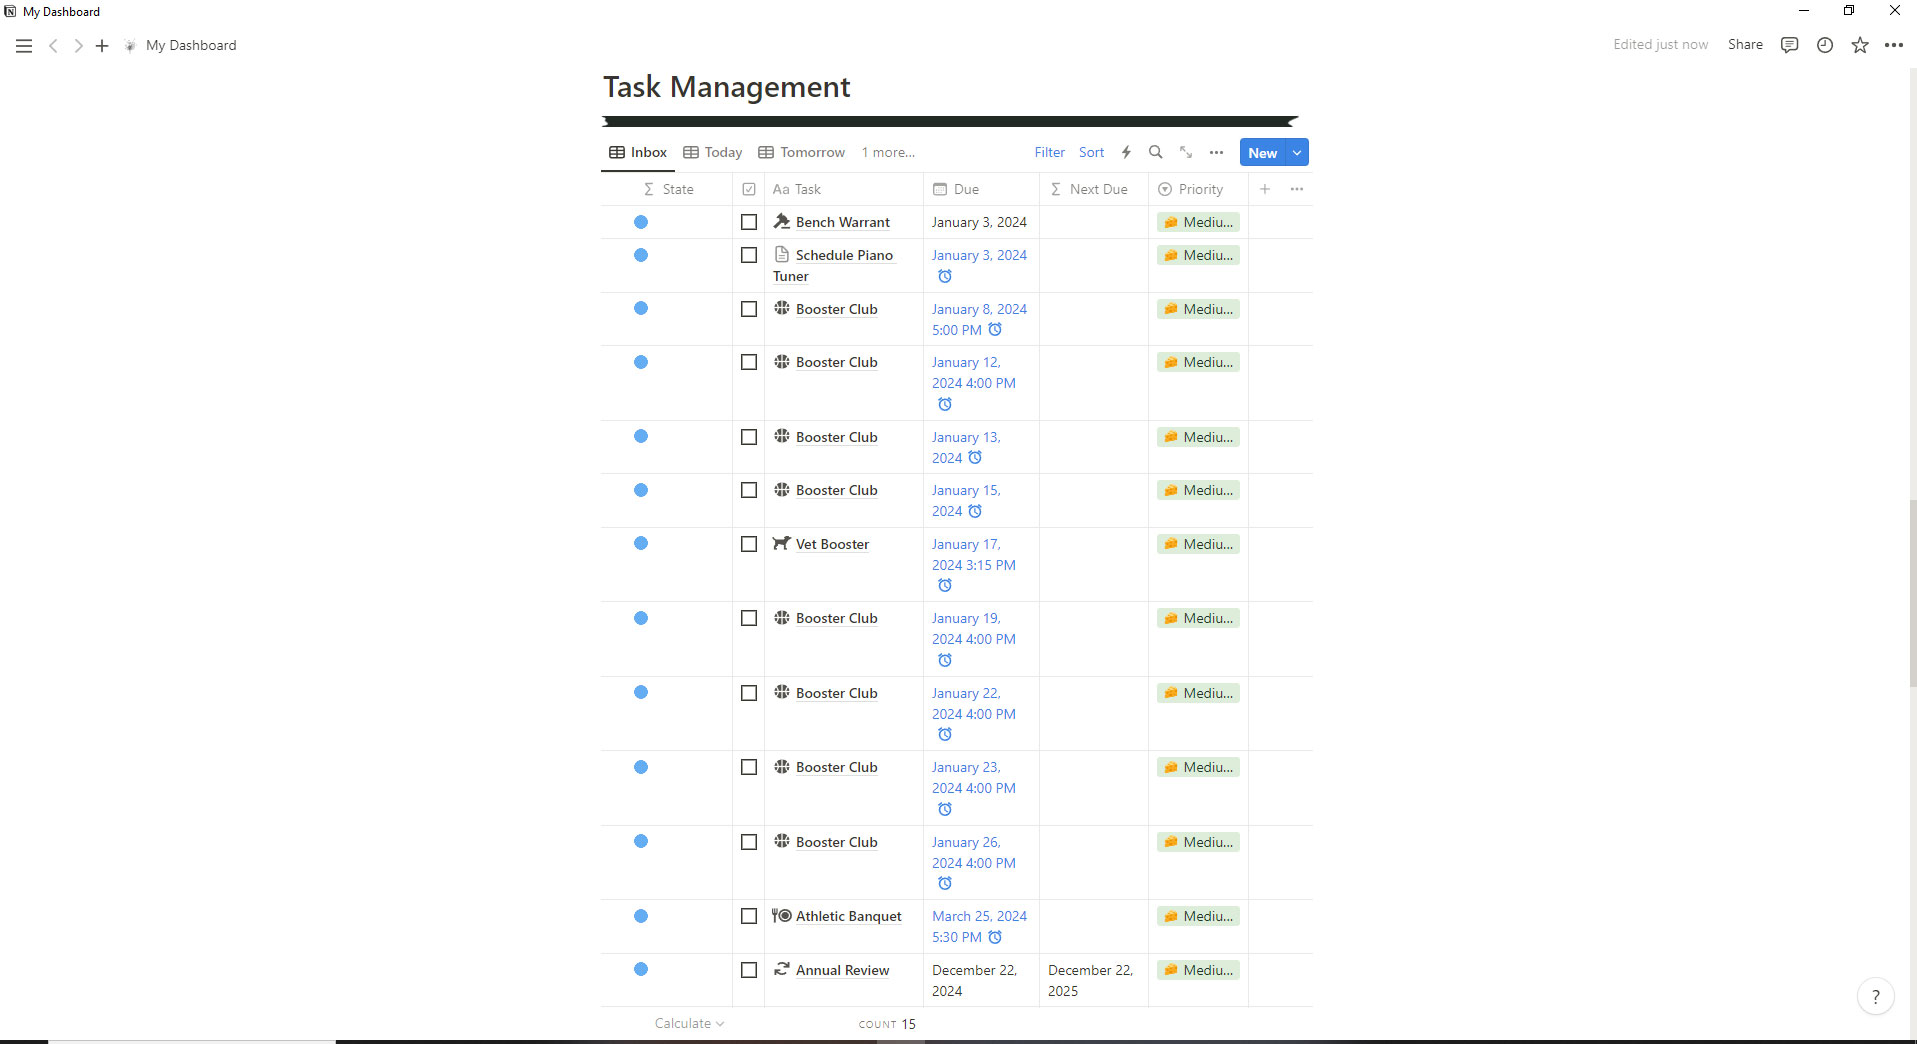1917x1044 pixels.
Task: Create a new page with the plus icon
Action: [x=101, y=46]
